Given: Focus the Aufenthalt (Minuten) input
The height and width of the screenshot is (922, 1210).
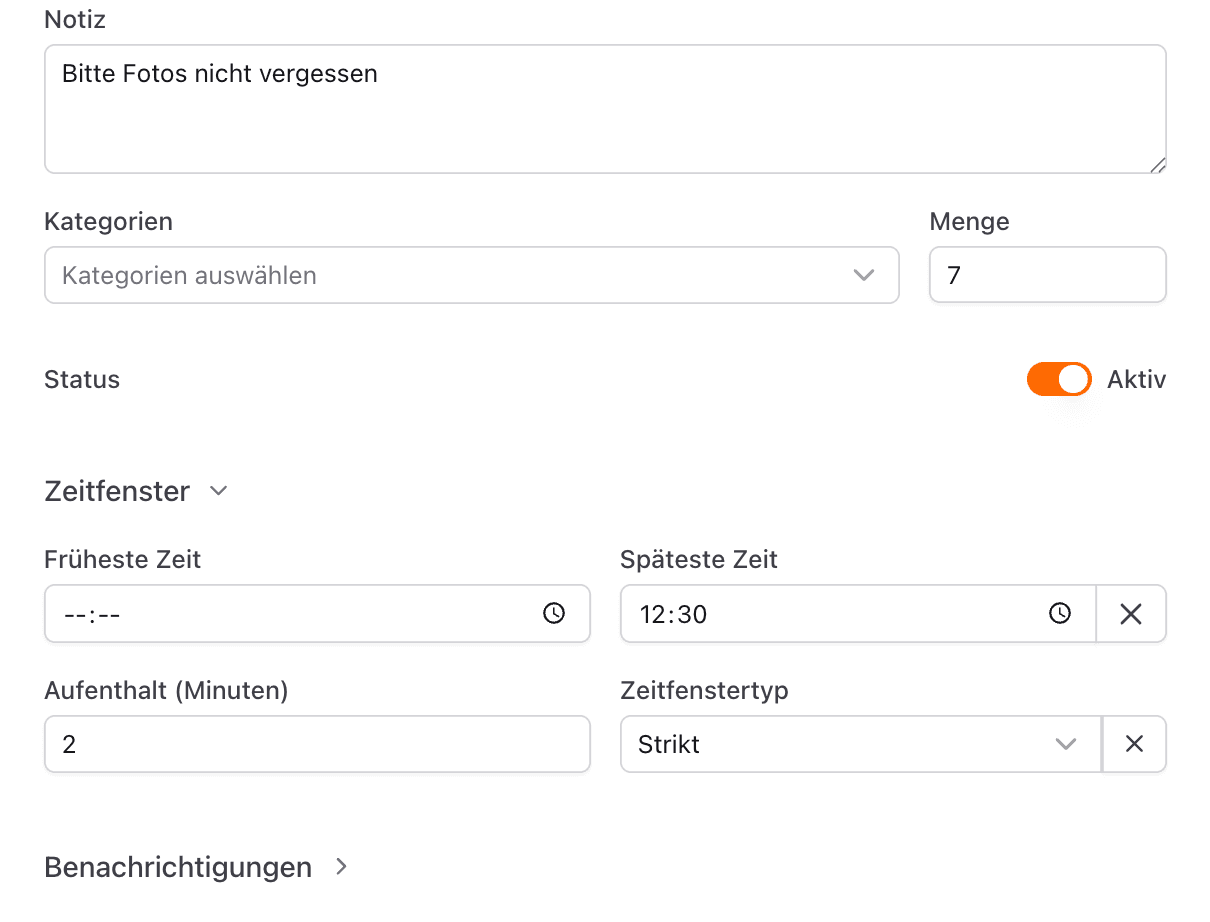Looking at the screenshot, I should click(x=317, y=744).
